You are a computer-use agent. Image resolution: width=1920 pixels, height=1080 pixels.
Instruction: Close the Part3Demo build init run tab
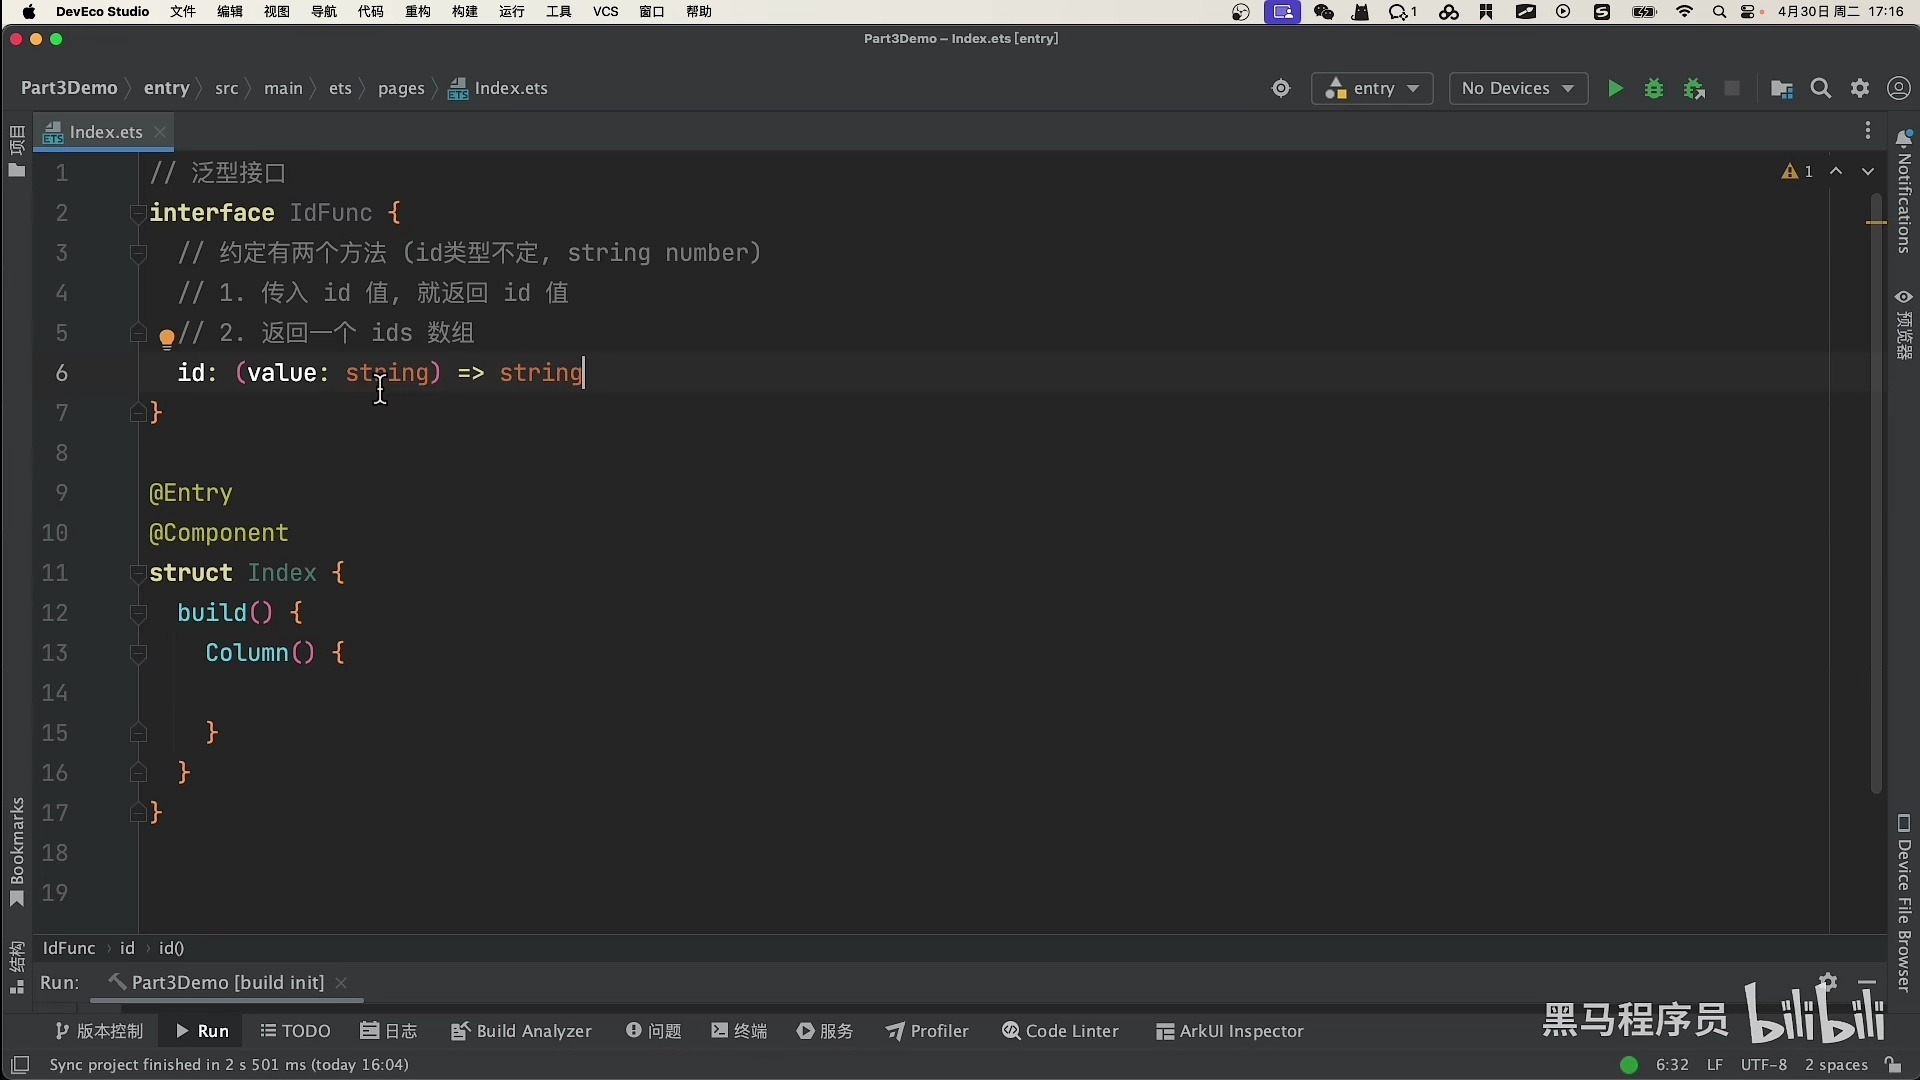(341, 983)
